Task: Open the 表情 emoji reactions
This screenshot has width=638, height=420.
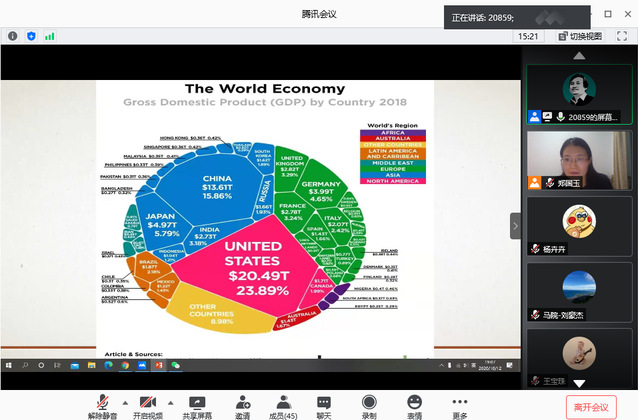Action: (414, 402)
